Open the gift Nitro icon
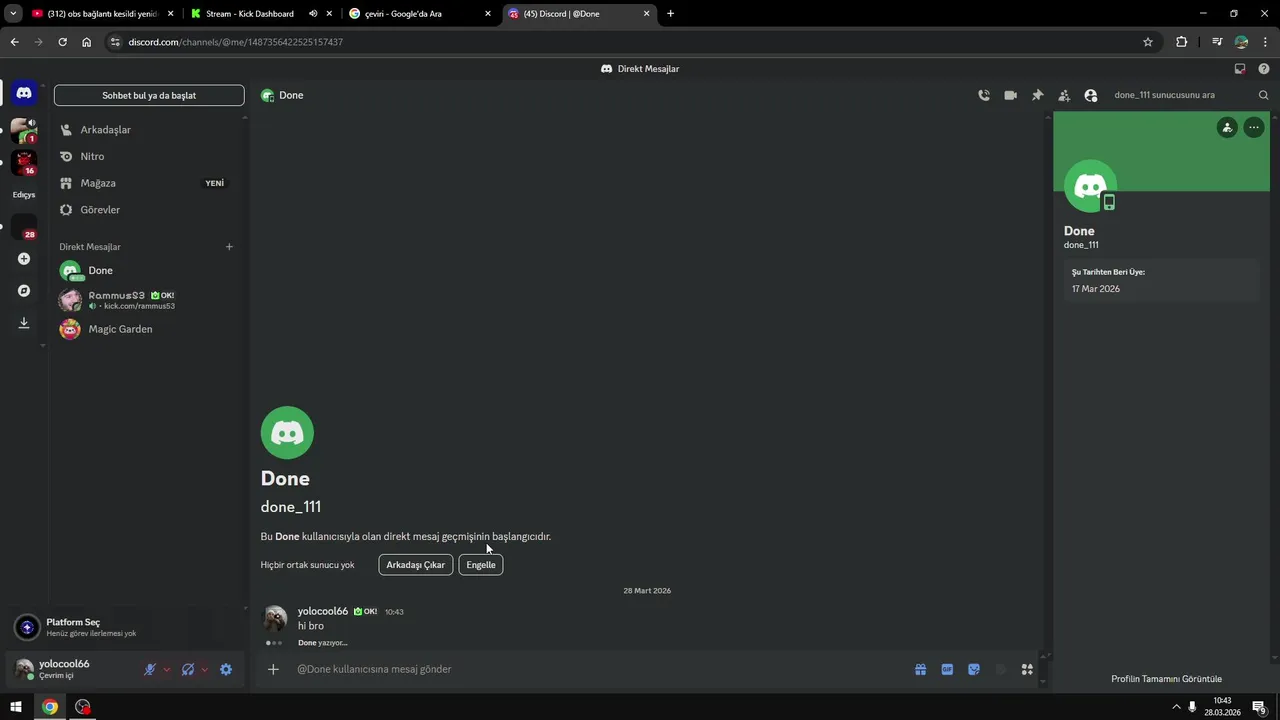The width and height of the screenshot is (1280, 720). (920, 670)
